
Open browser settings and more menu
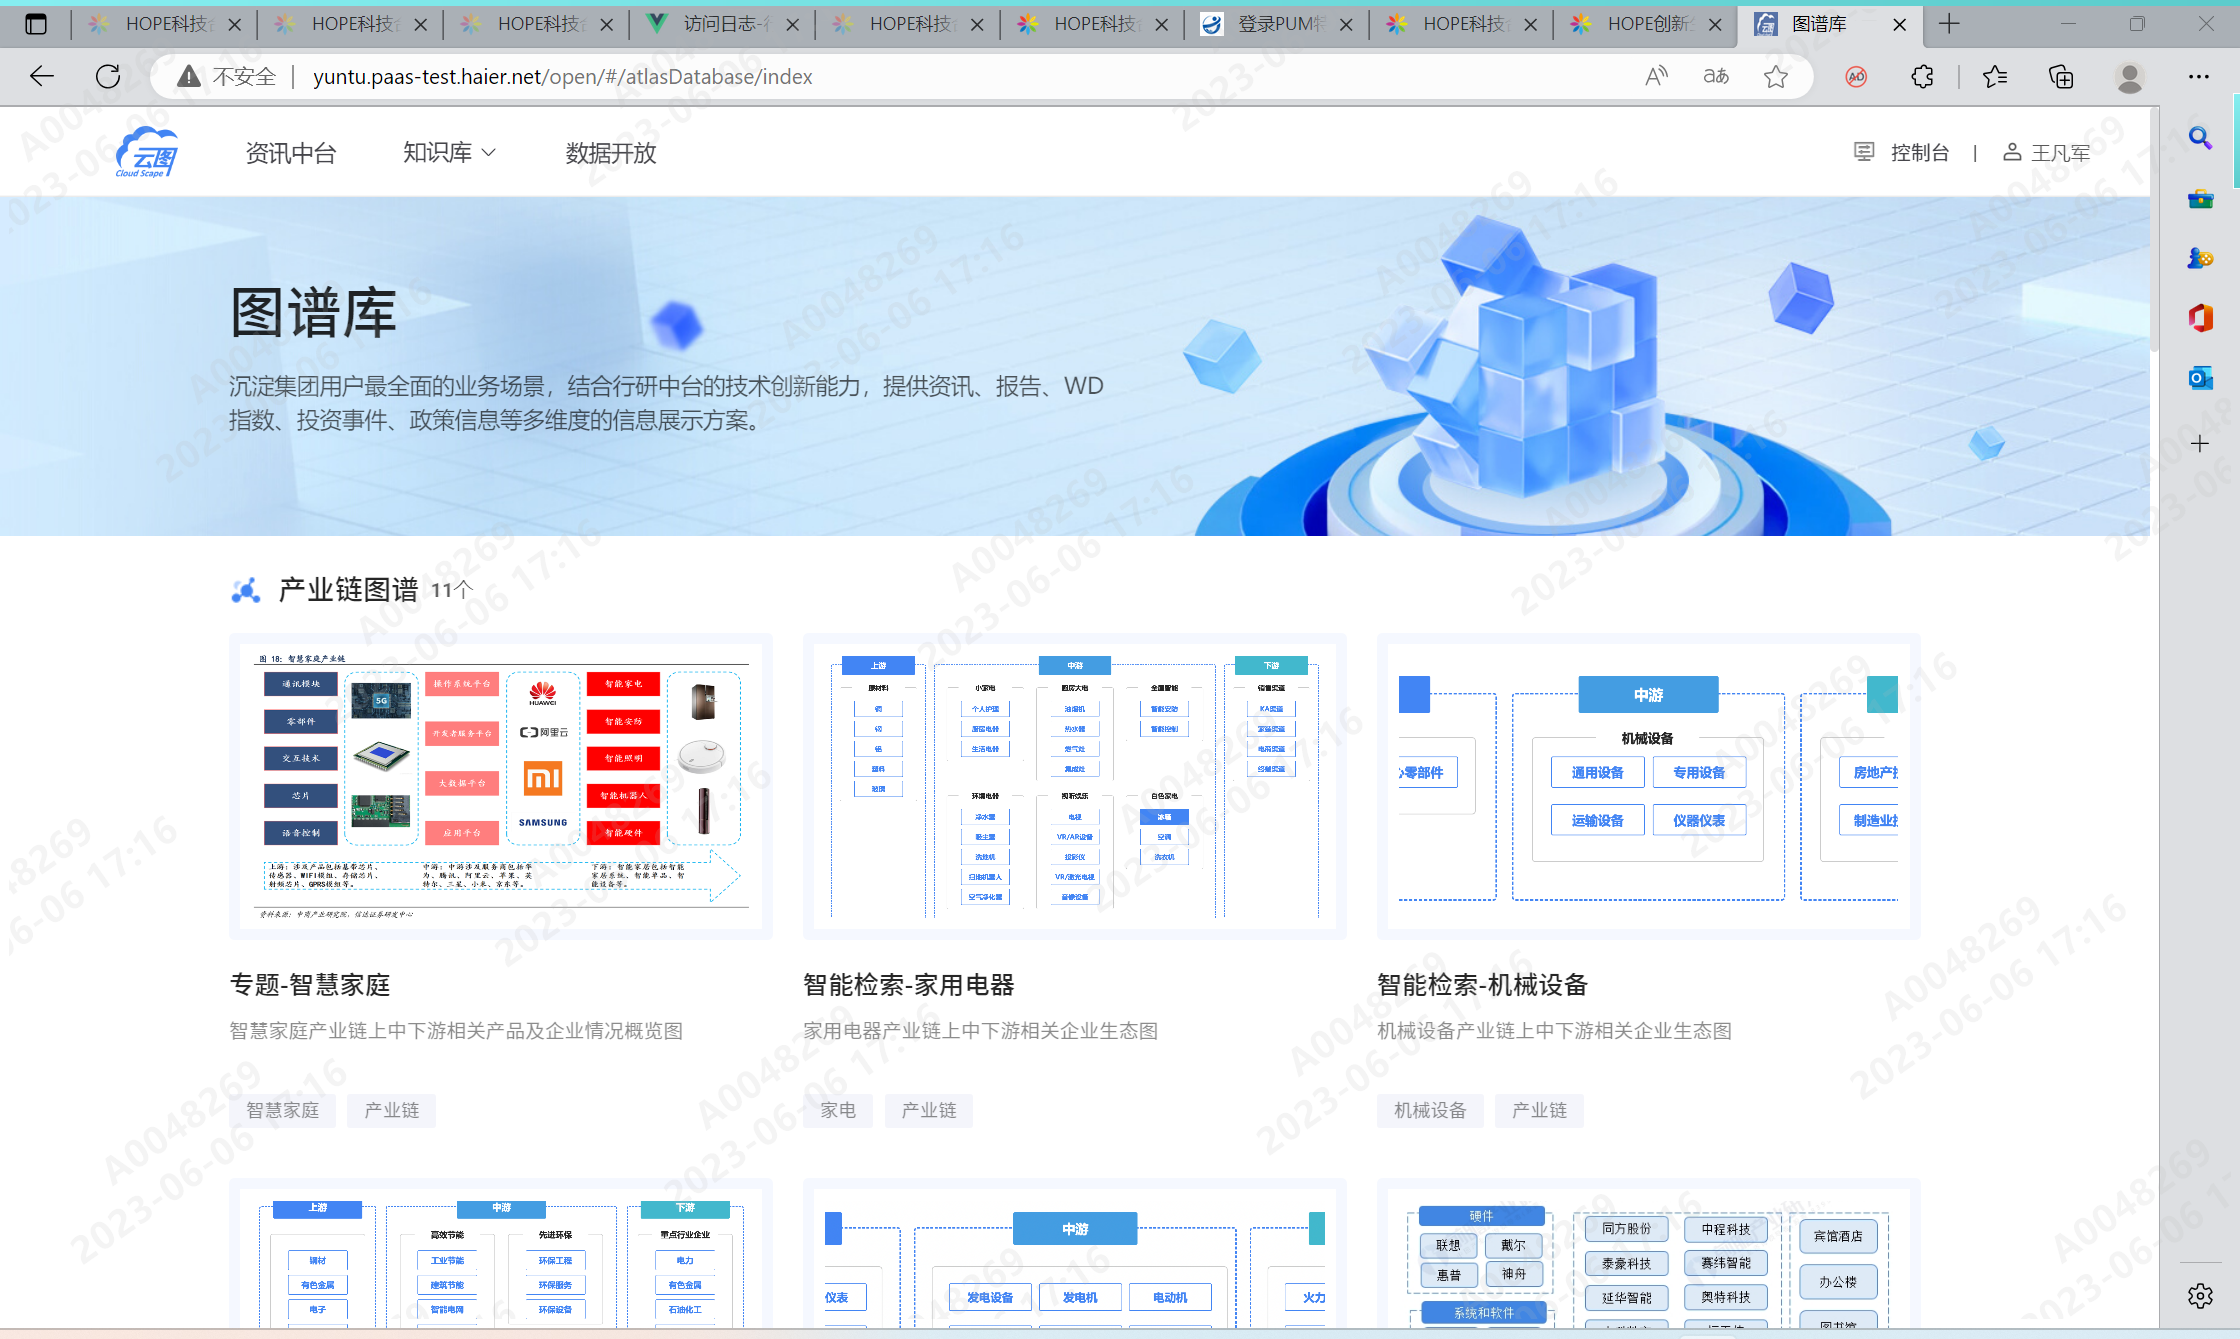click(x=2198, y=76)
